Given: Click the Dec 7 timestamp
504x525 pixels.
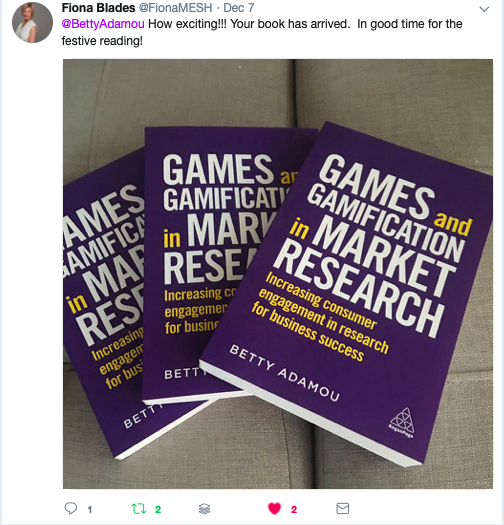Looking at the screenshot, I should coord(239,8).
